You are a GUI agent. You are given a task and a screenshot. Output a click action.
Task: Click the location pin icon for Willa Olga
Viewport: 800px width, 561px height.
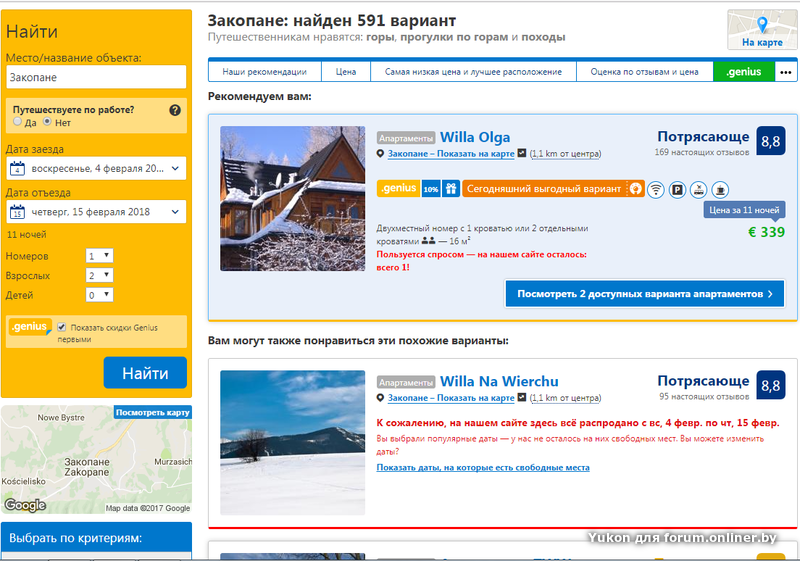380,154
